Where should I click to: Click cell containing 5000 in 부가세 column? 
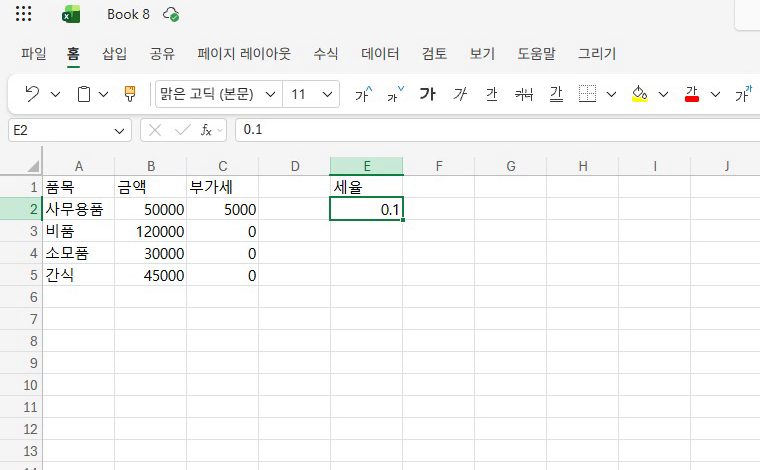point(222,209)
